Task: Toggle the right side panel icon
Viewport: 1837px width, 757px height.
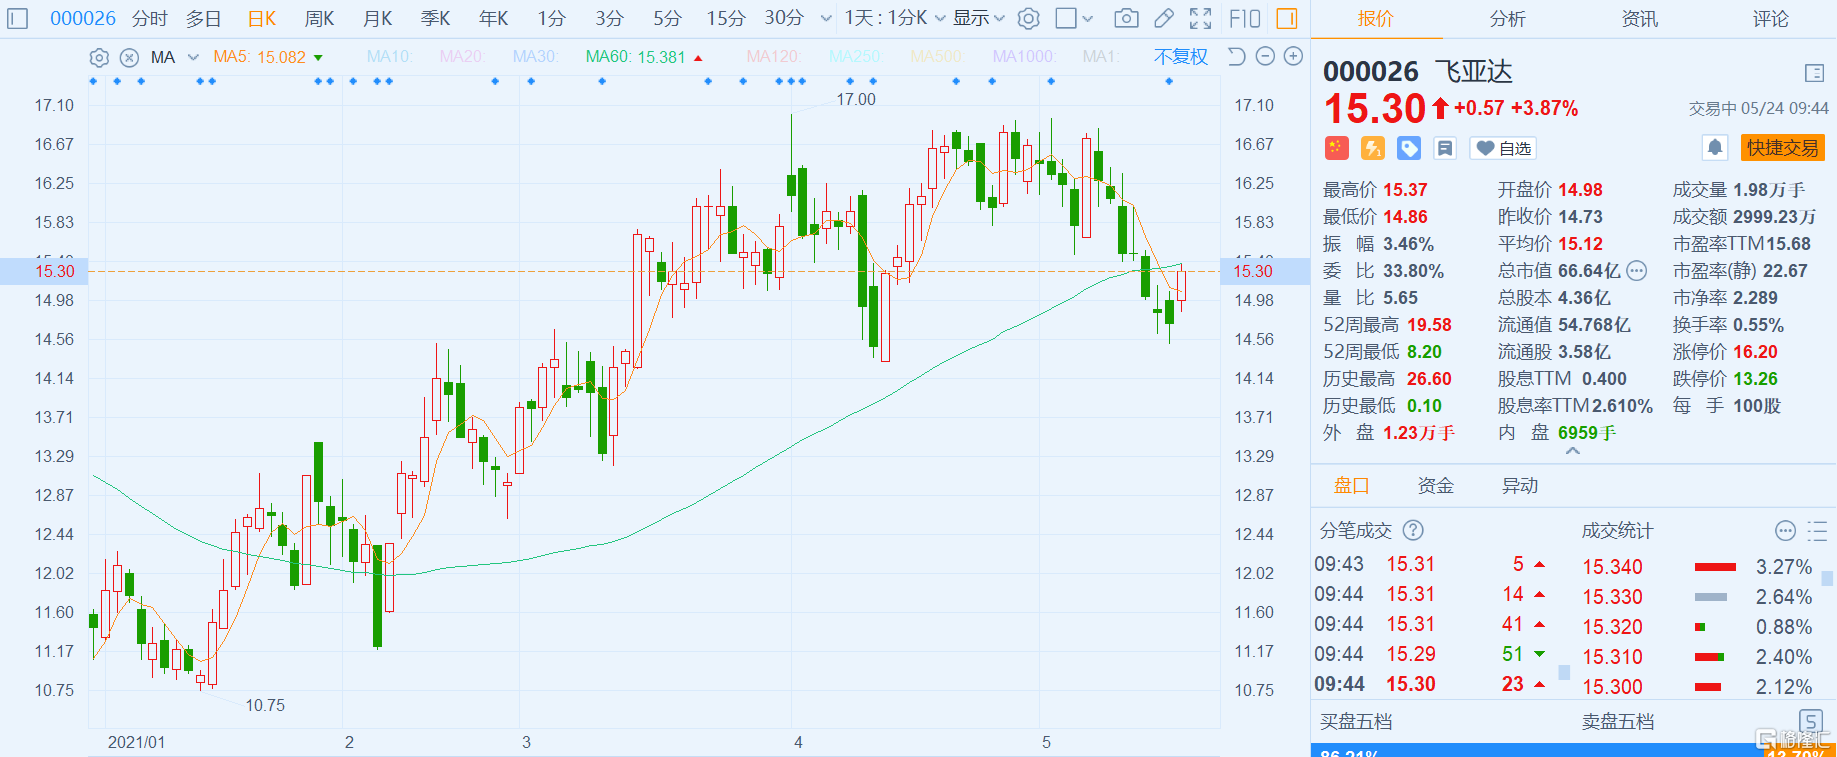Action: (x=1287, y=18)
